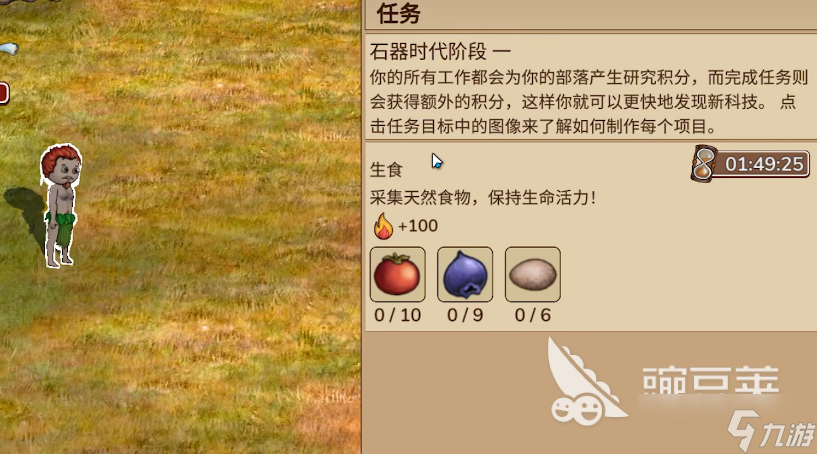The image size is (817, 454).
Task: Click the pea pod watermark logo
Action: point(583,383)
